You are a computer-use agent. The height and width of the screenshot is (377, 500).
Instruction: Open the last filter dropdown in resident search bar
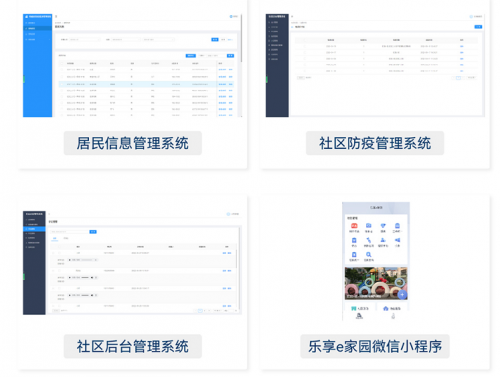pyautogui.click(x=159, y=39)
